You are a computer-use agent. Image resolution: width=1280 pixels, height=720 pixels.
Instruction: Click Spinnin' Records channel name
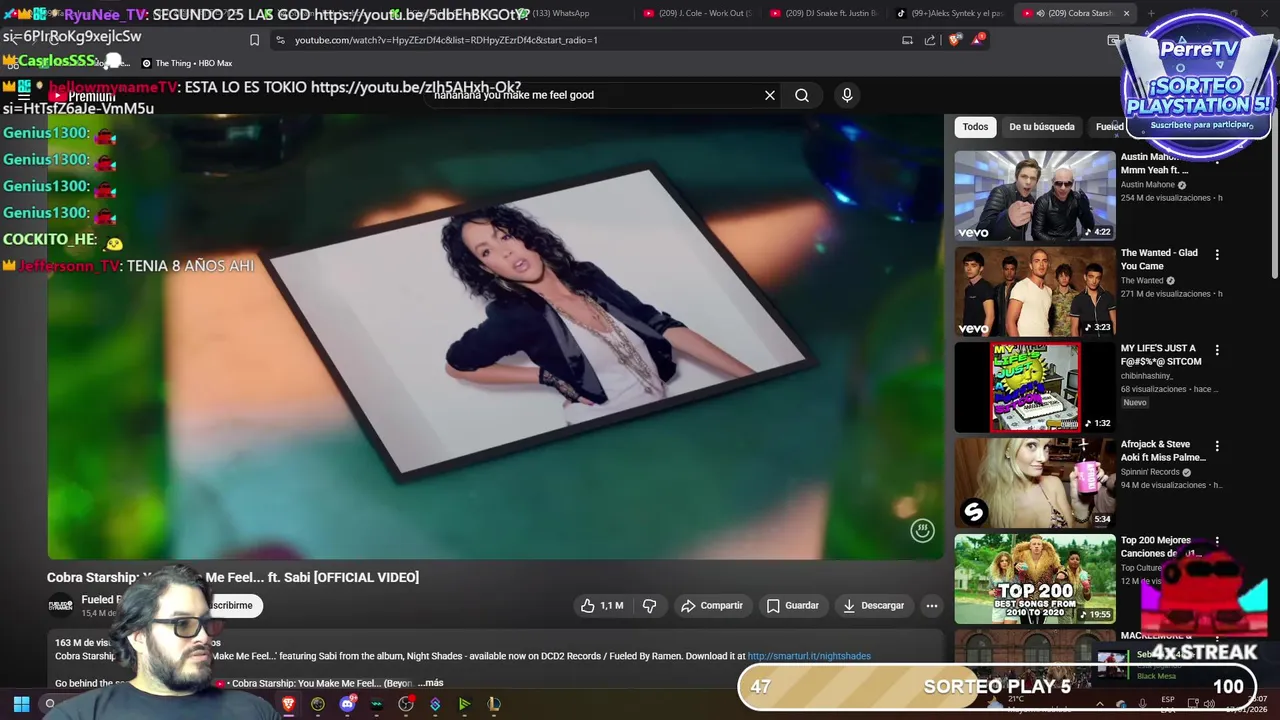point(1150,472)
